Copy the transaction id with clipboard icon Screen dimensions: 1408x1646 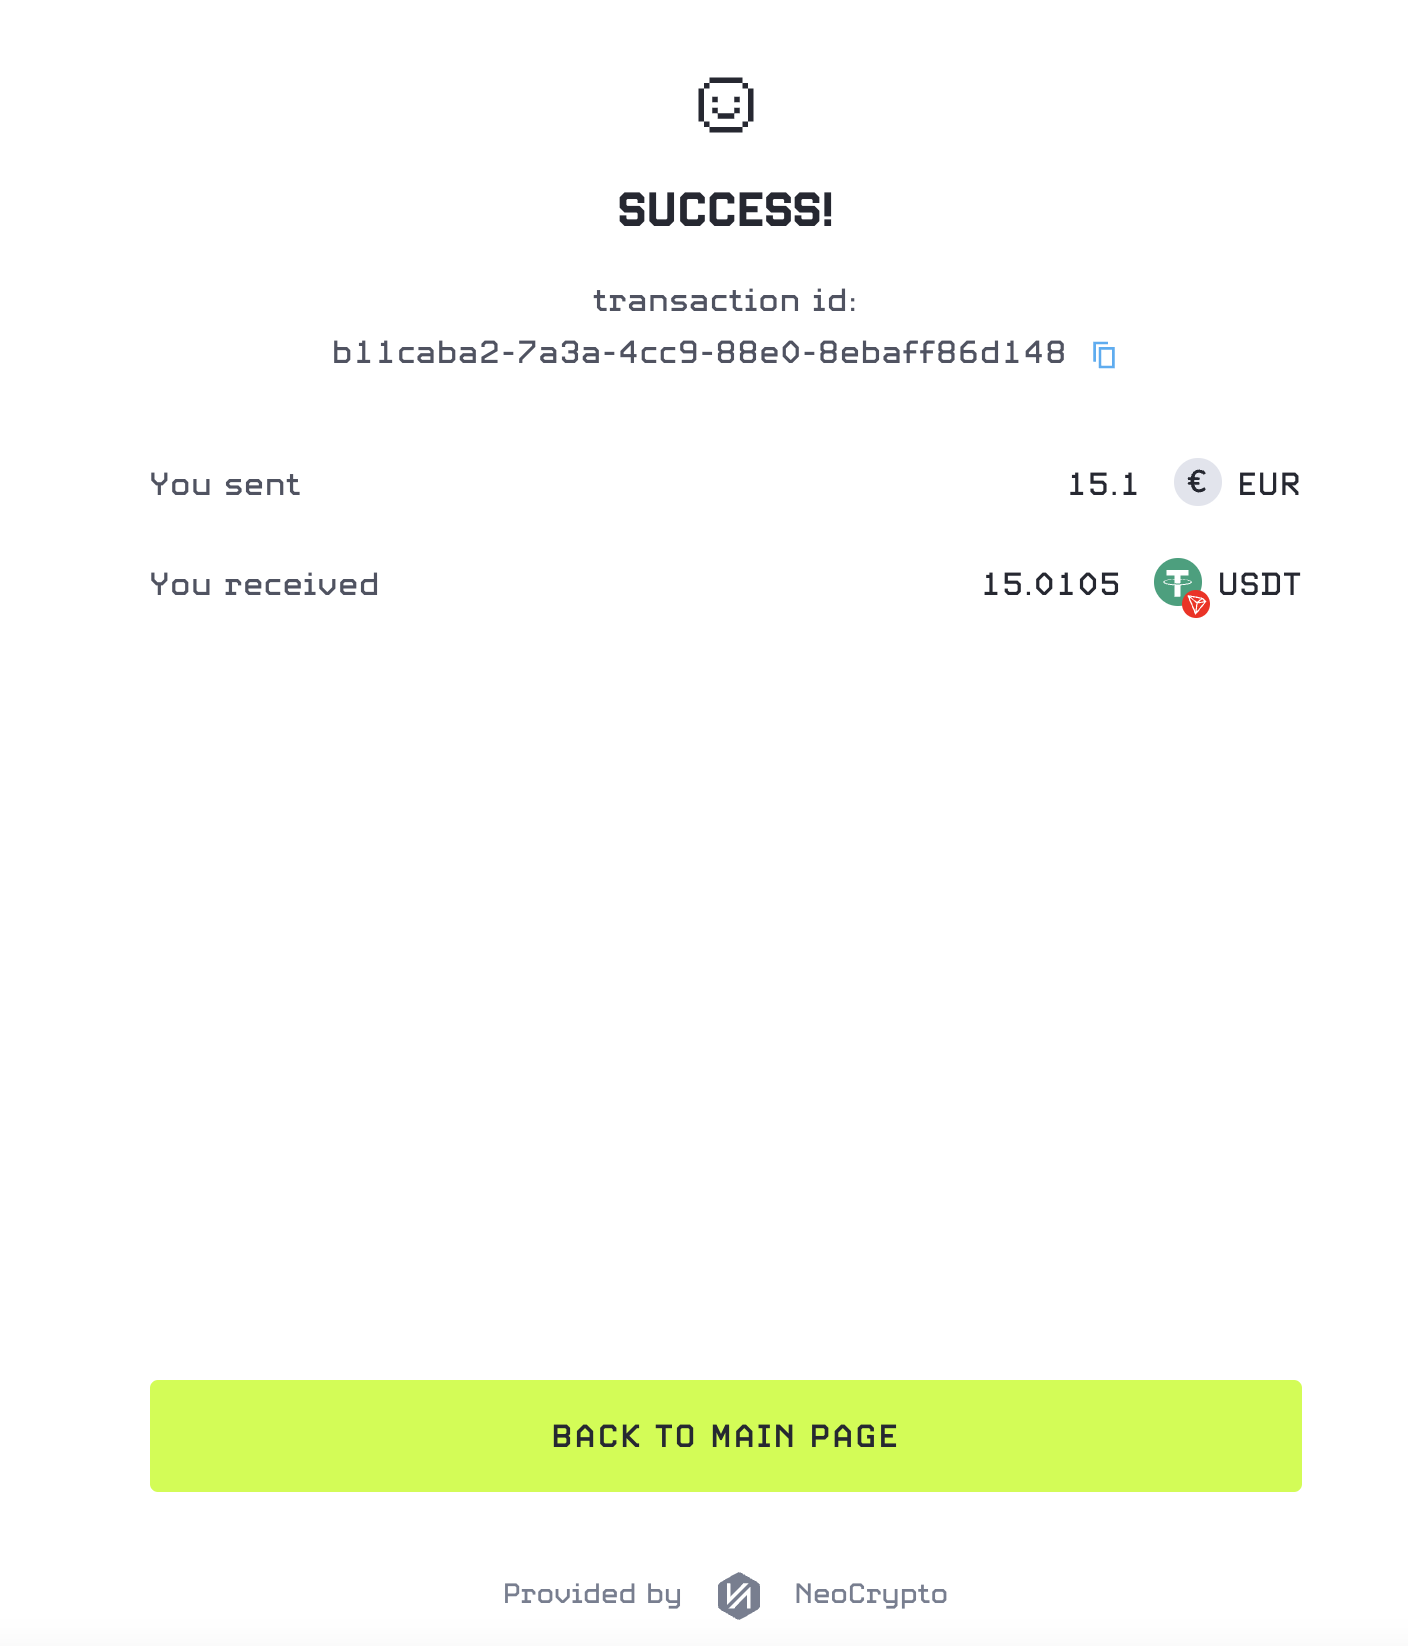point(1104,355)
